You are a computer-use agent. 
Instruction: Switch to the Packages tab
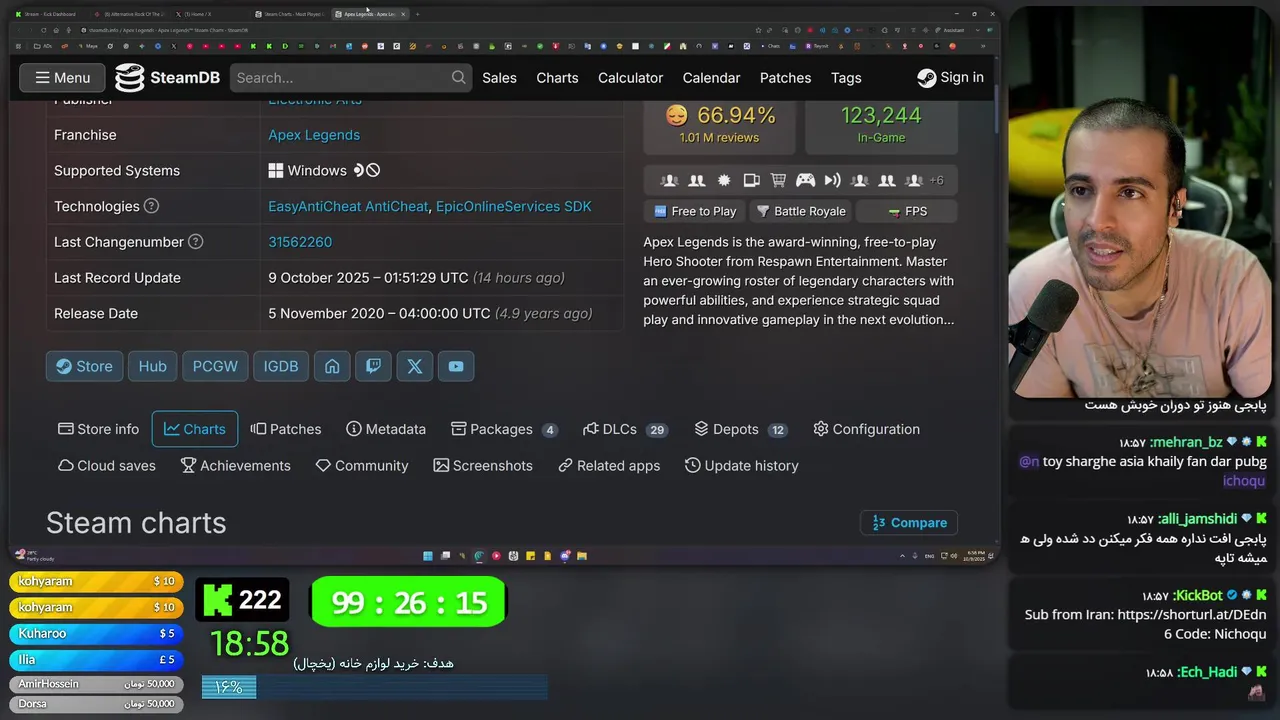(504, 429)
